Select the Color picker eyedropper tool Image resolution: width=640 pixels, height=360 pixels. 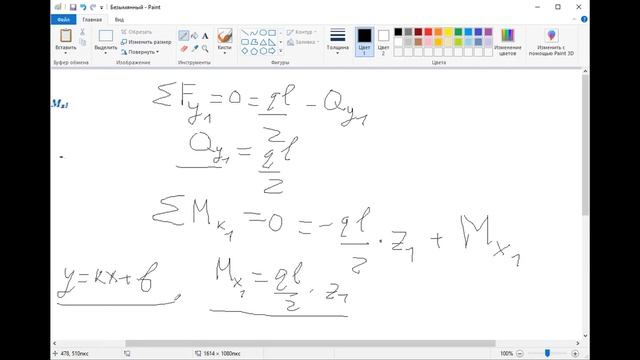[195, 49]
